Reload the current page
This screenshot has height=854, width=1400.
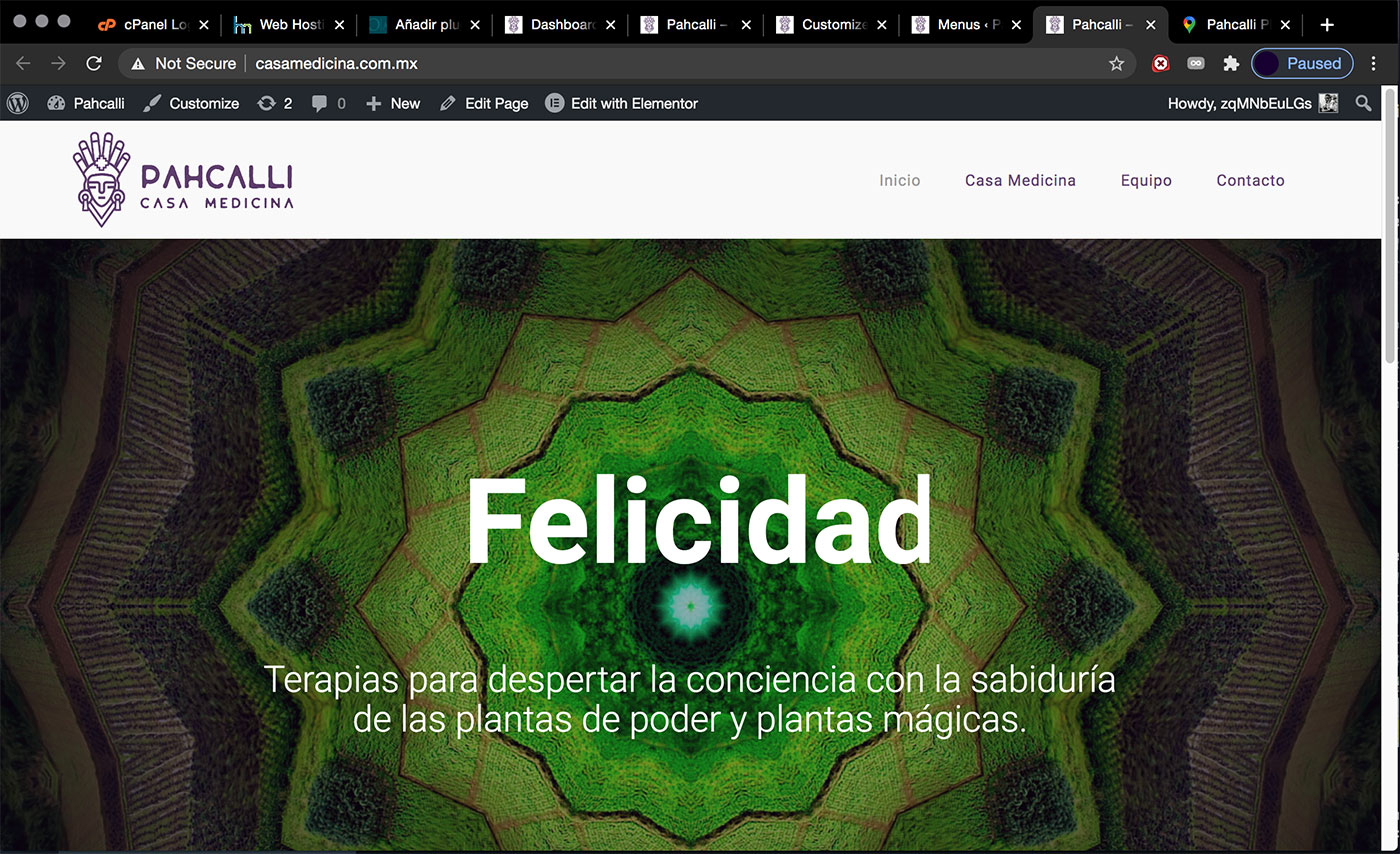(94, 63)
